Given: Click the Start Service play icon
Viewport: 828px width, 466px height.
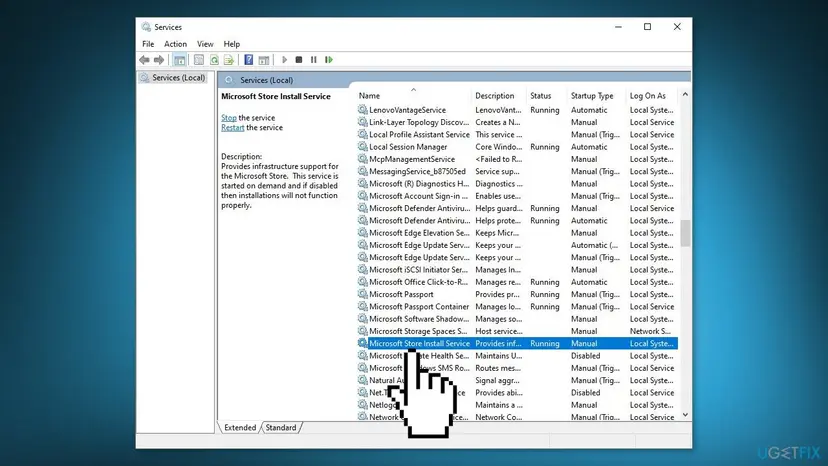Looking at the screenshot, I should click(x=284, y=60).
